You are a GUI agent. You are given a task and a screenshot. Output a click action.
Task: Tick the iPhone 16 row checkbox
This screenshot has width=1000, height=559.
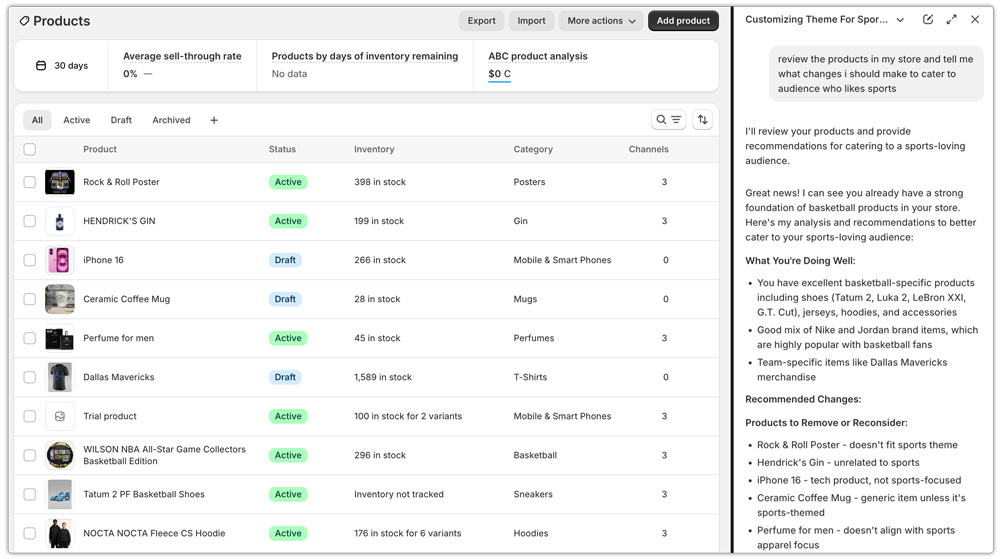(x=29, y=260)
